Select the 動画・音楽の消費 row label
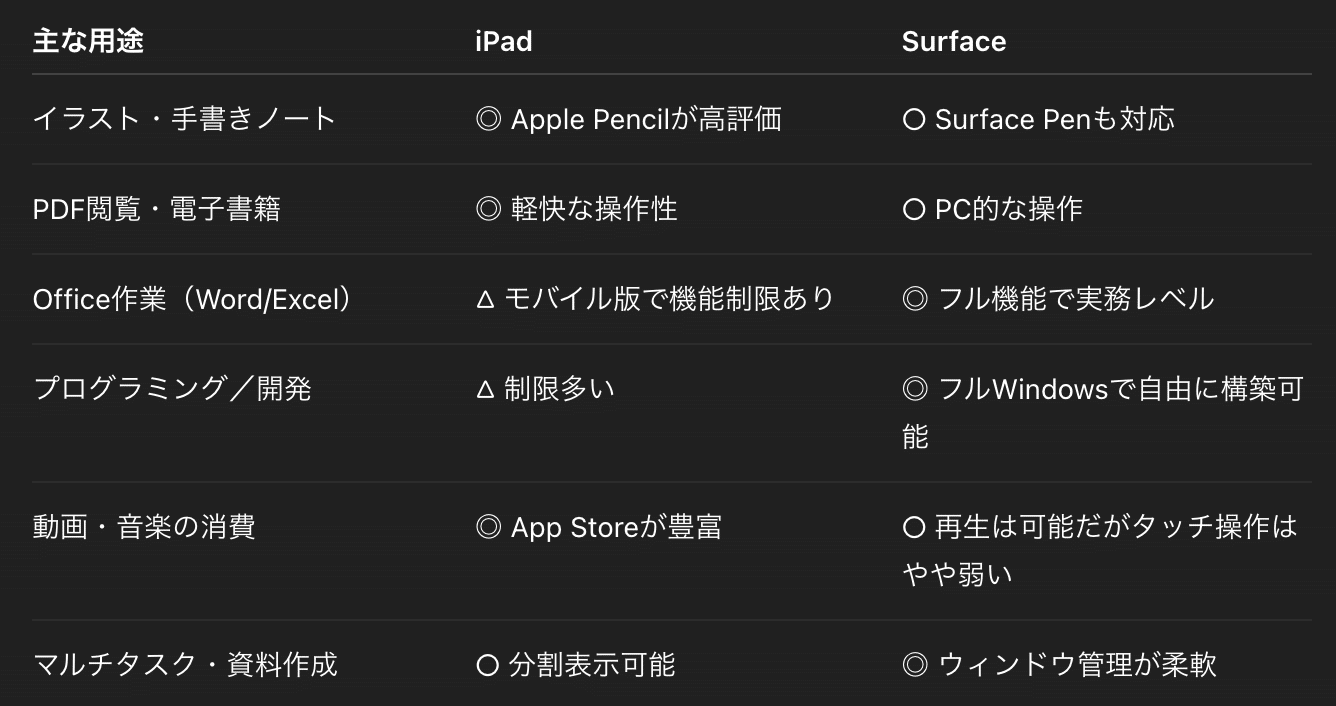The image size is (1336, 706). 144,527
